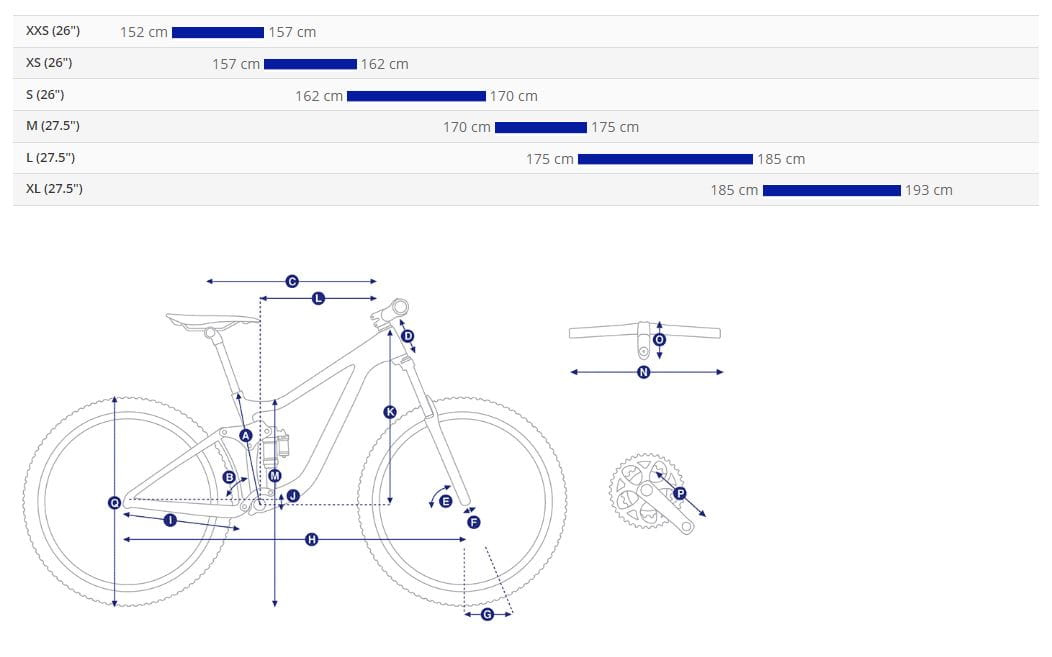The width and height of the screenshot is (1052, 657).
Task: Select the H wheelbase marker
Action: click(312, 540)
